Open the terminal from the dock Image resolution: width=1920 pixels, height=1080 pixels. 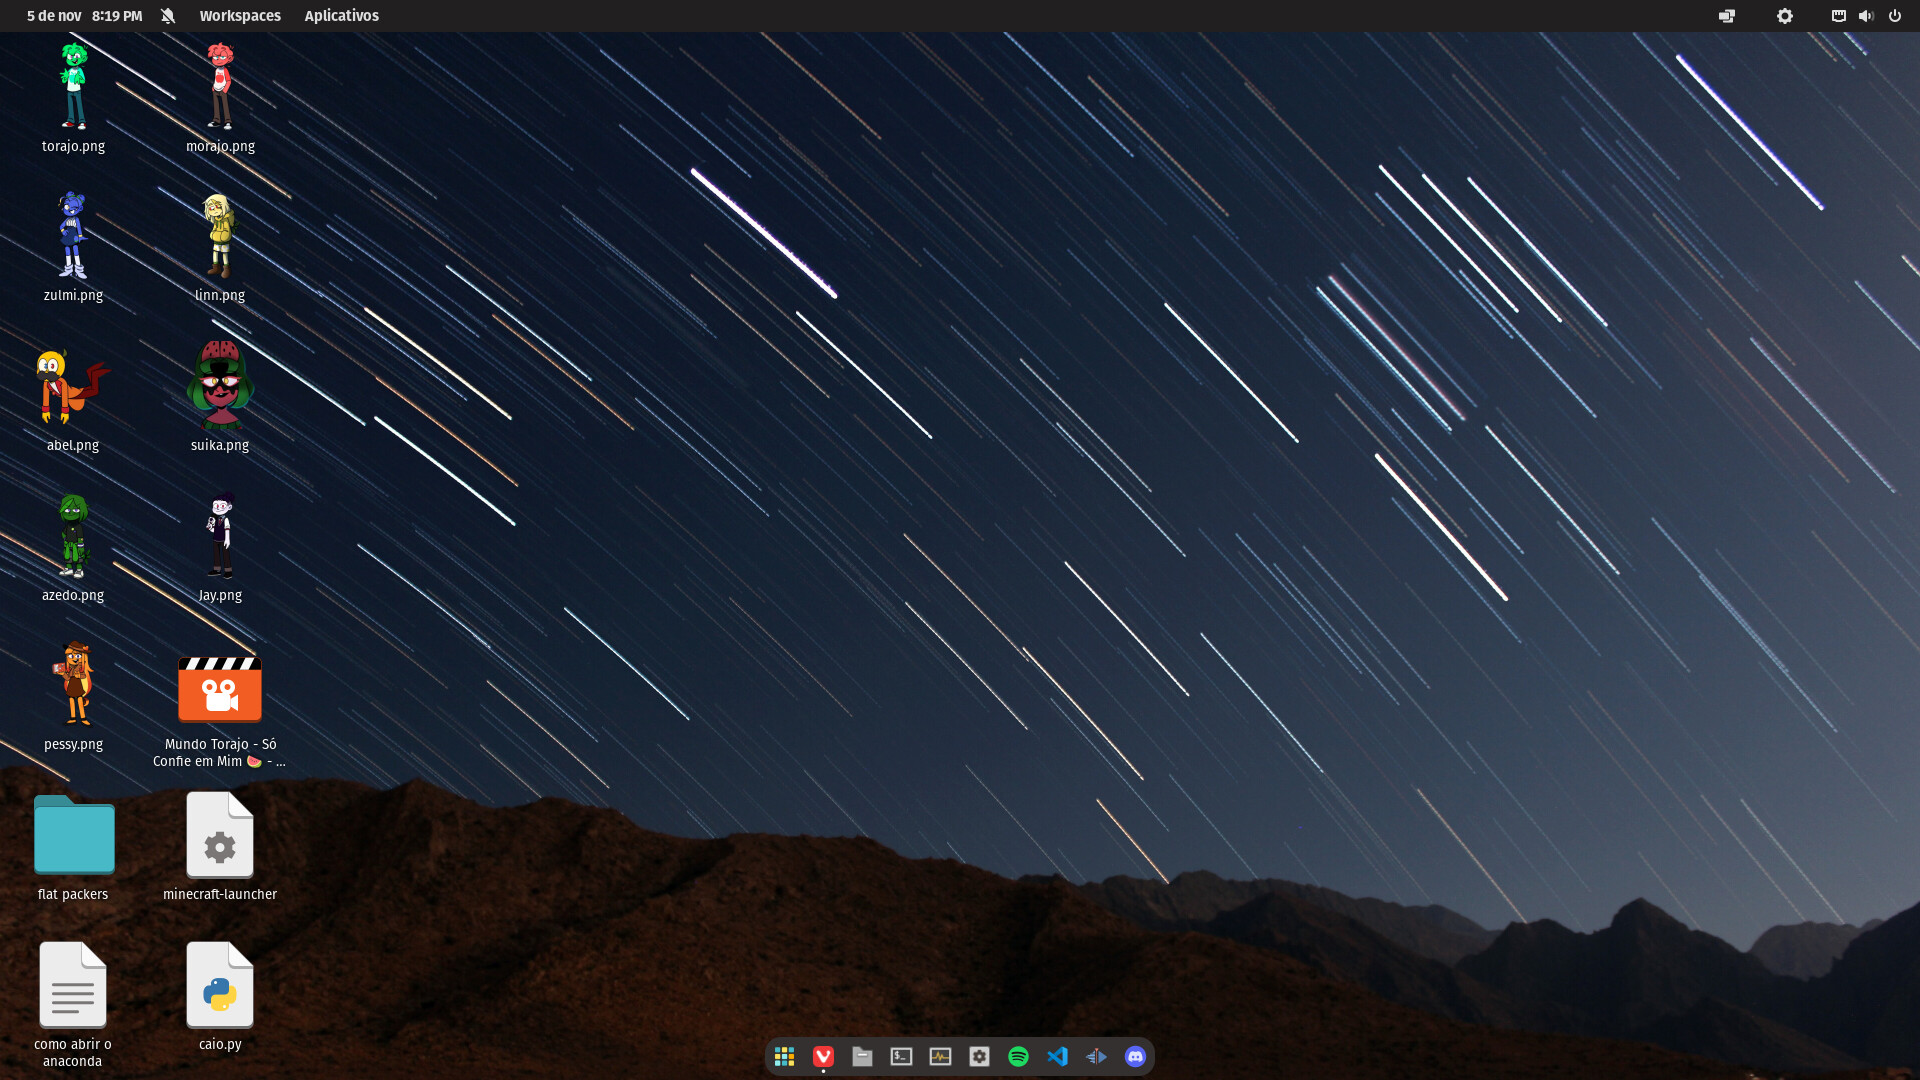901,1056
